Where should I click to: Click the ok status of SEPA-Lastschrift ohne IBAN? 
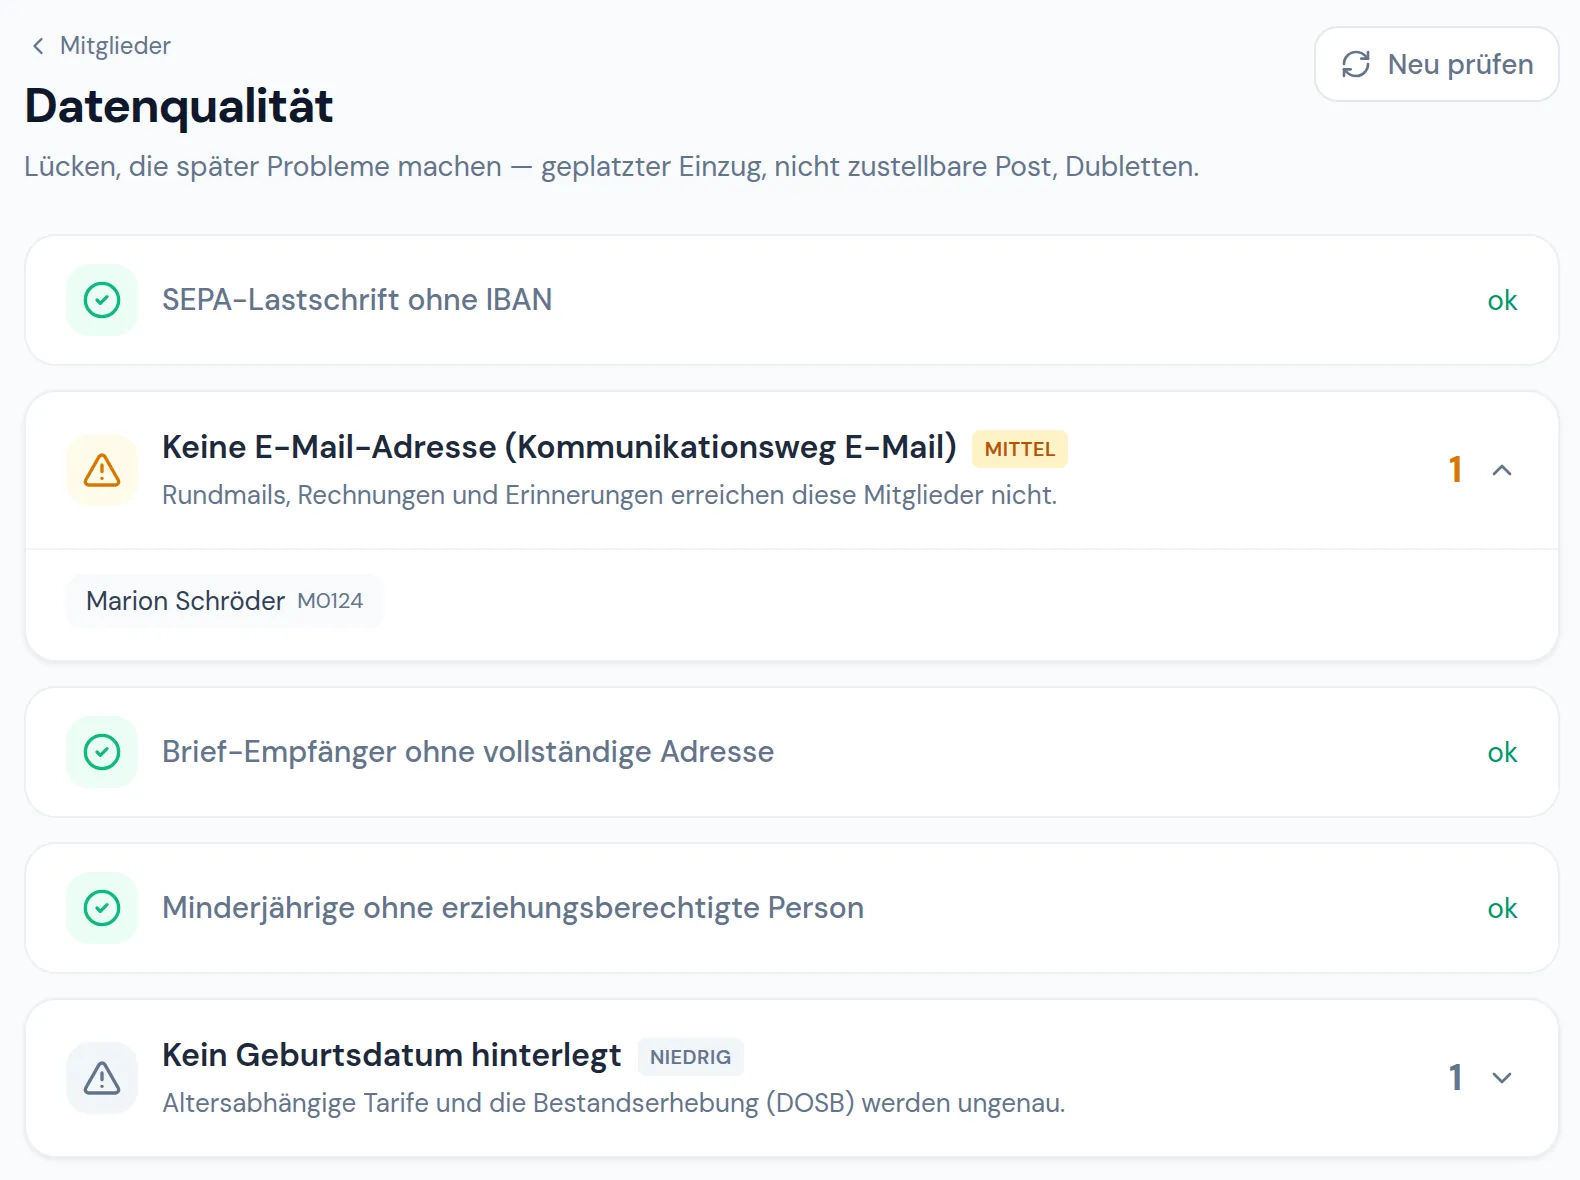click(1502, 300)
